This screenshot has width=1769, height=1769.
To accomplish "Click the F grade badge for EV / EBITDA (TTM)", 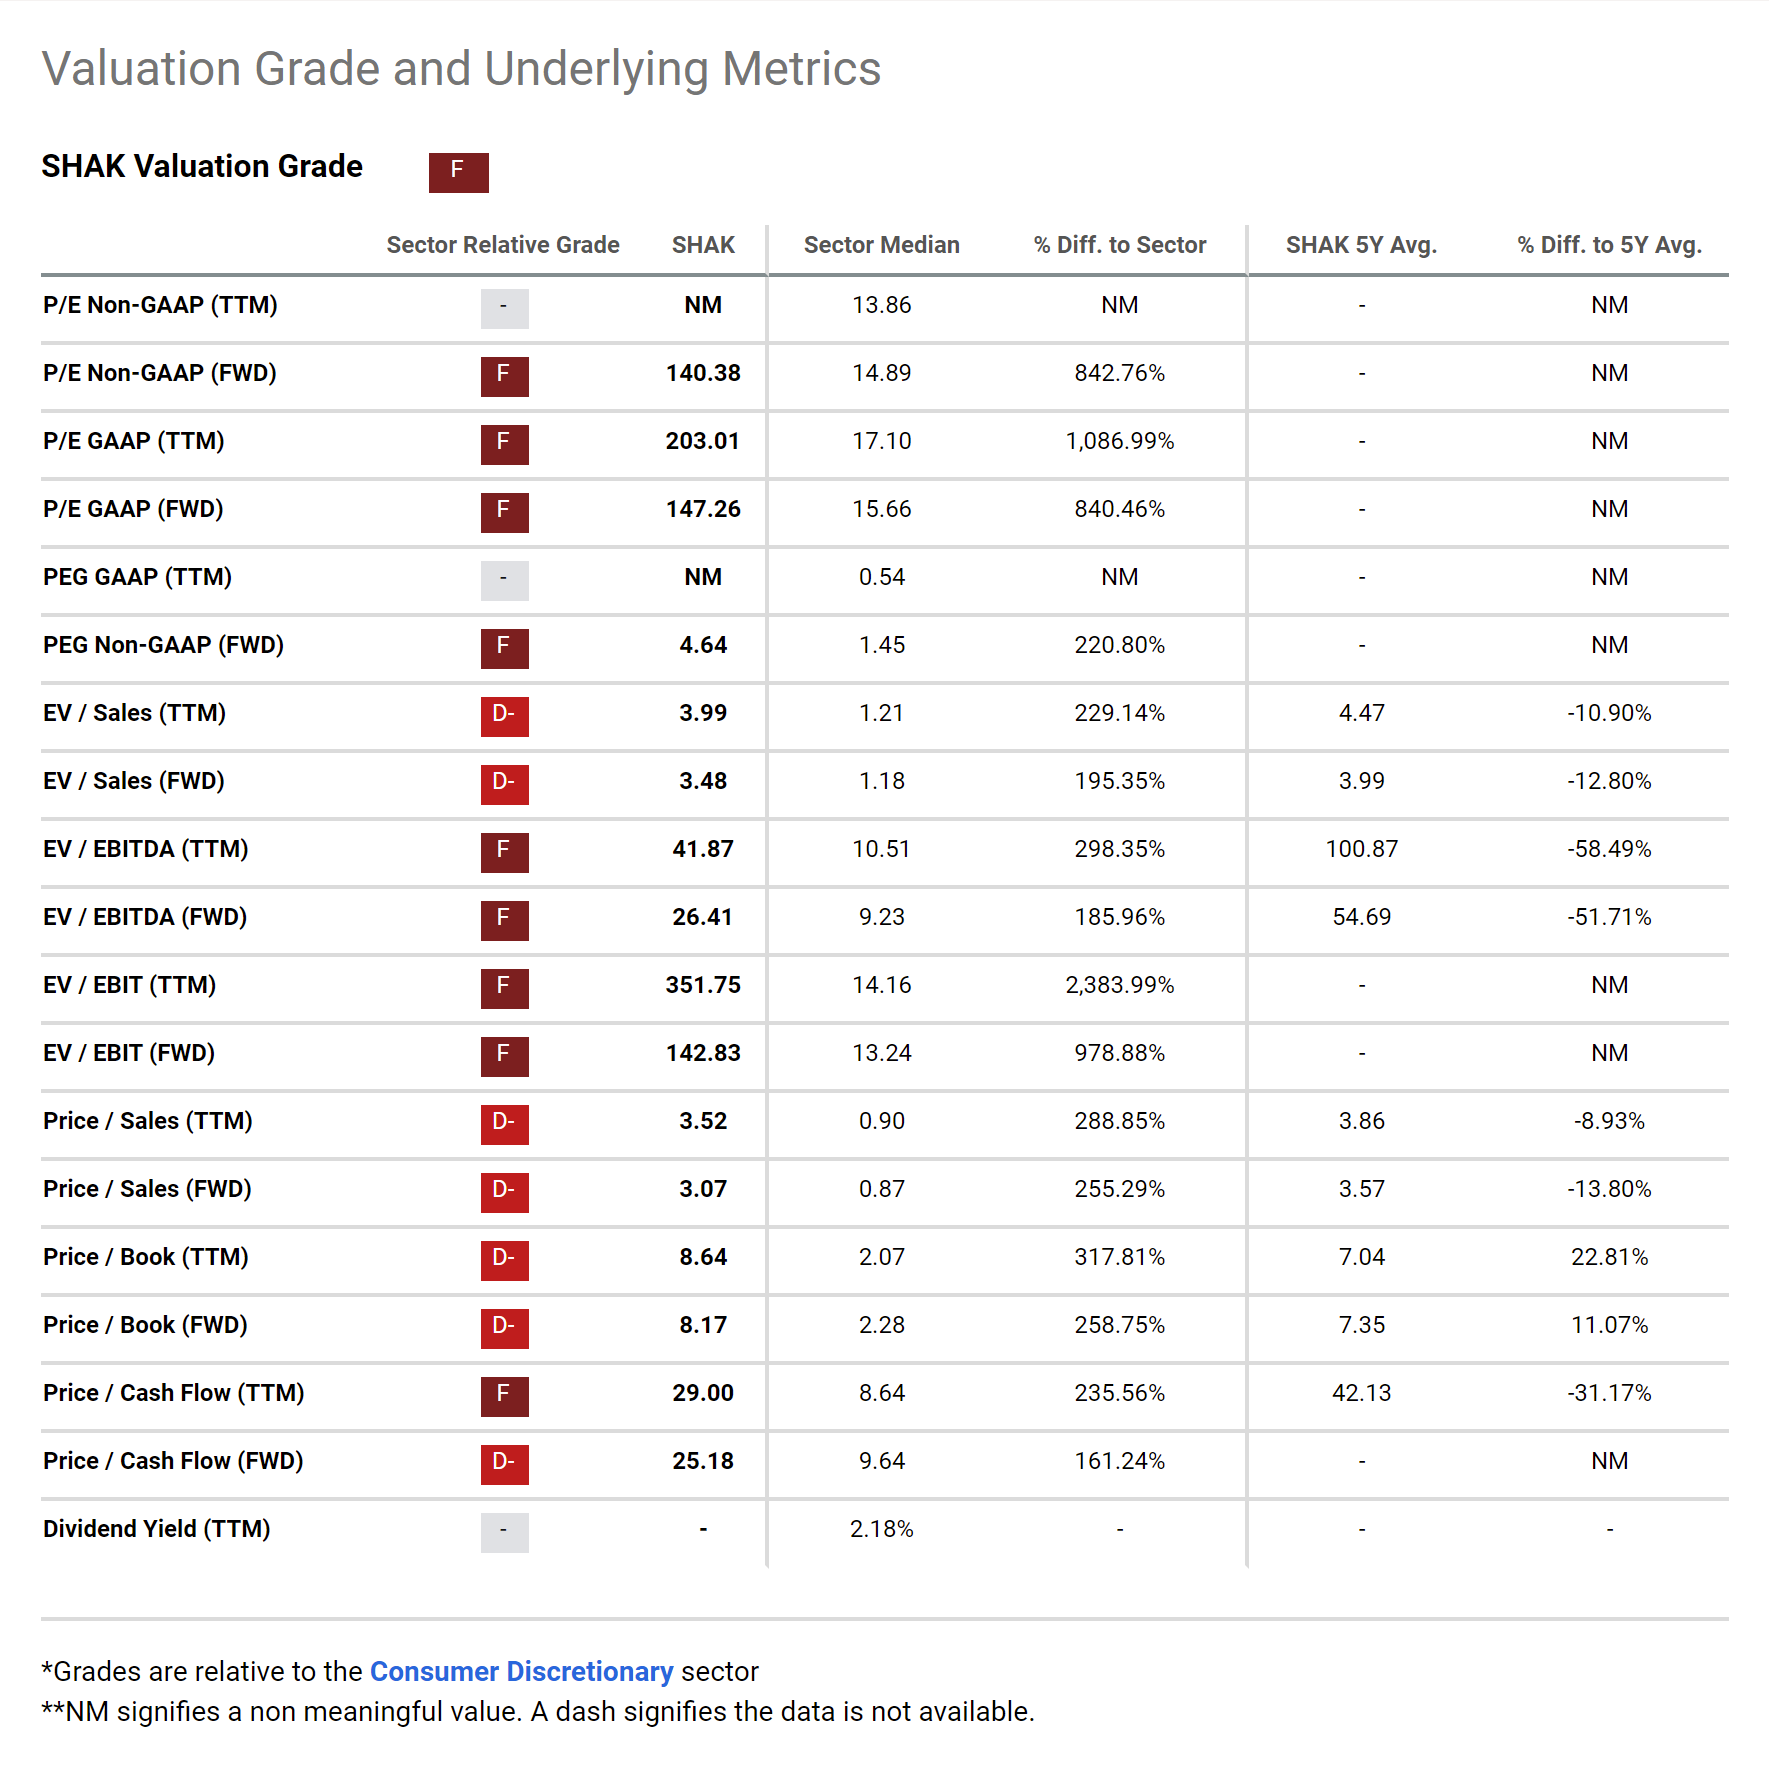I will click(x=504, y=852).
